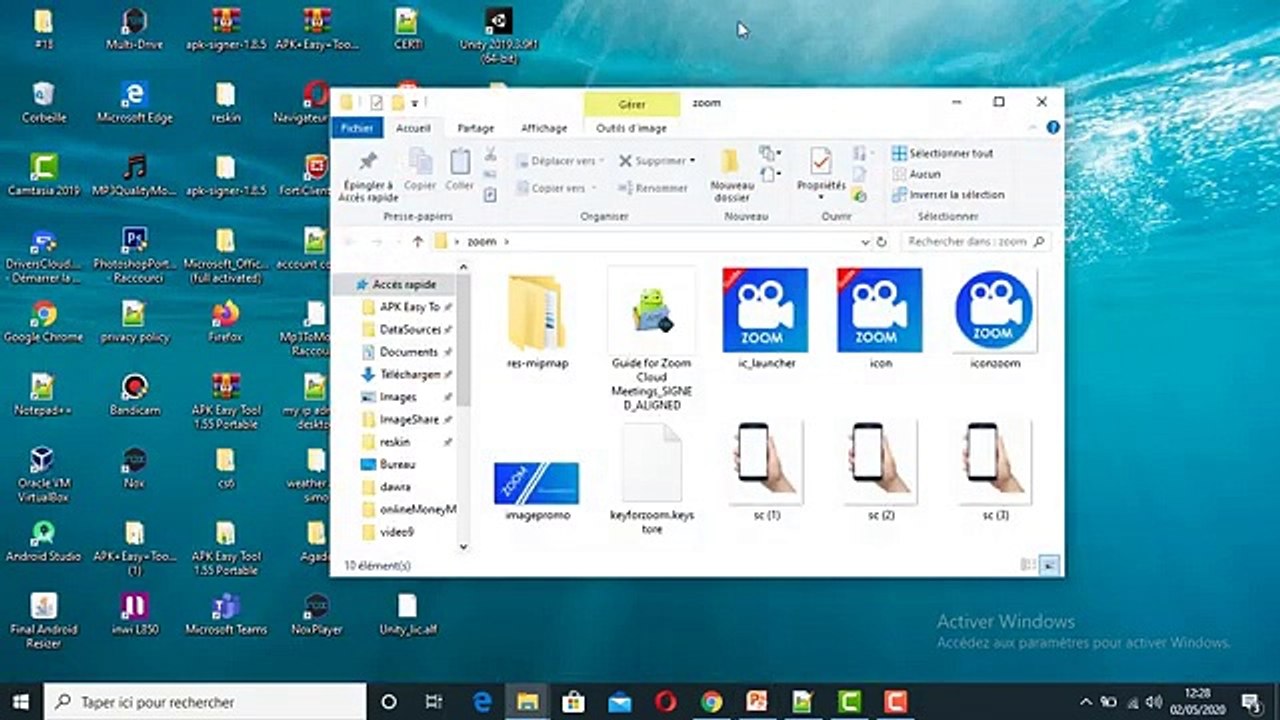Select the keyforzoom.keystore file

652,478
